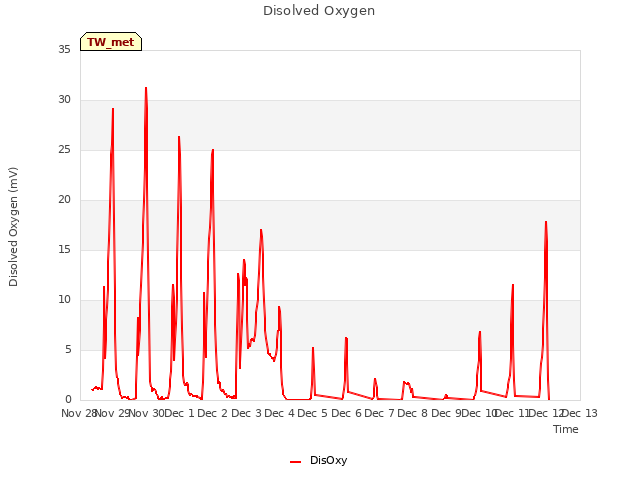Click the y-axis value 25
The height and width of the screenshot is (480, 640).
pos(64,149)
